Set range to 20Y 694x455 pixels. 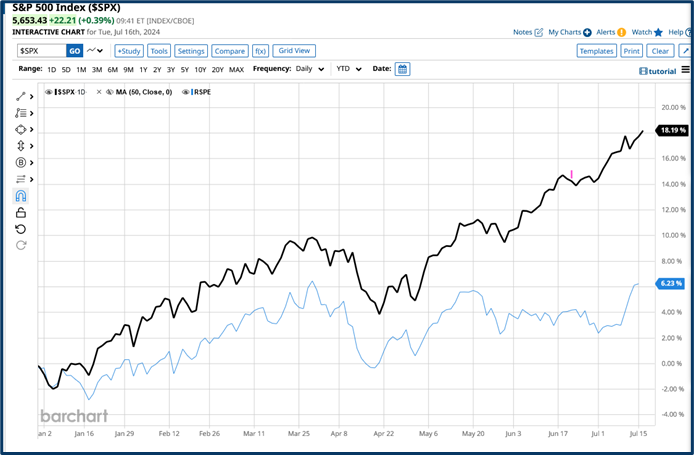click(217, 69)
